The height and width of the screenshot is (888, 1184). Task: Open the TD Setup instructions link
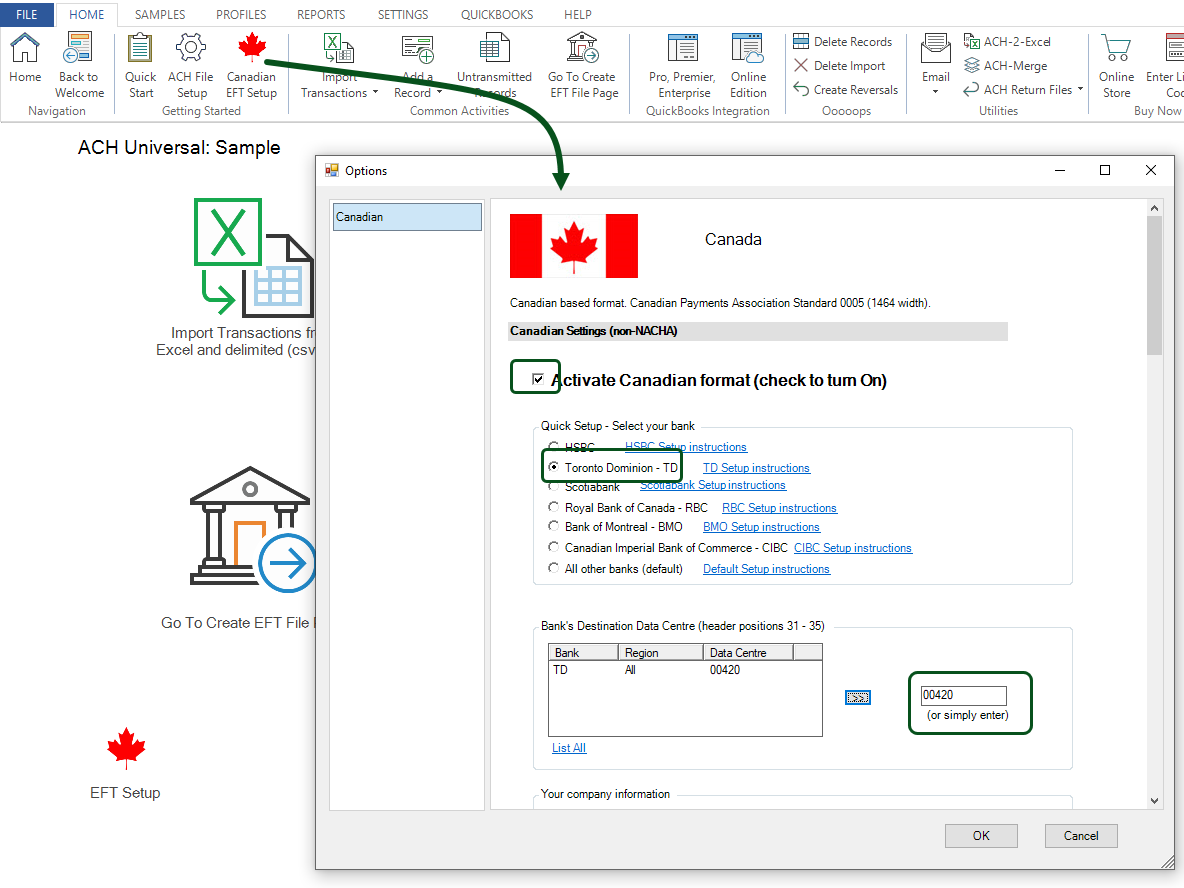pyautogui.click(x=755, y=467)
